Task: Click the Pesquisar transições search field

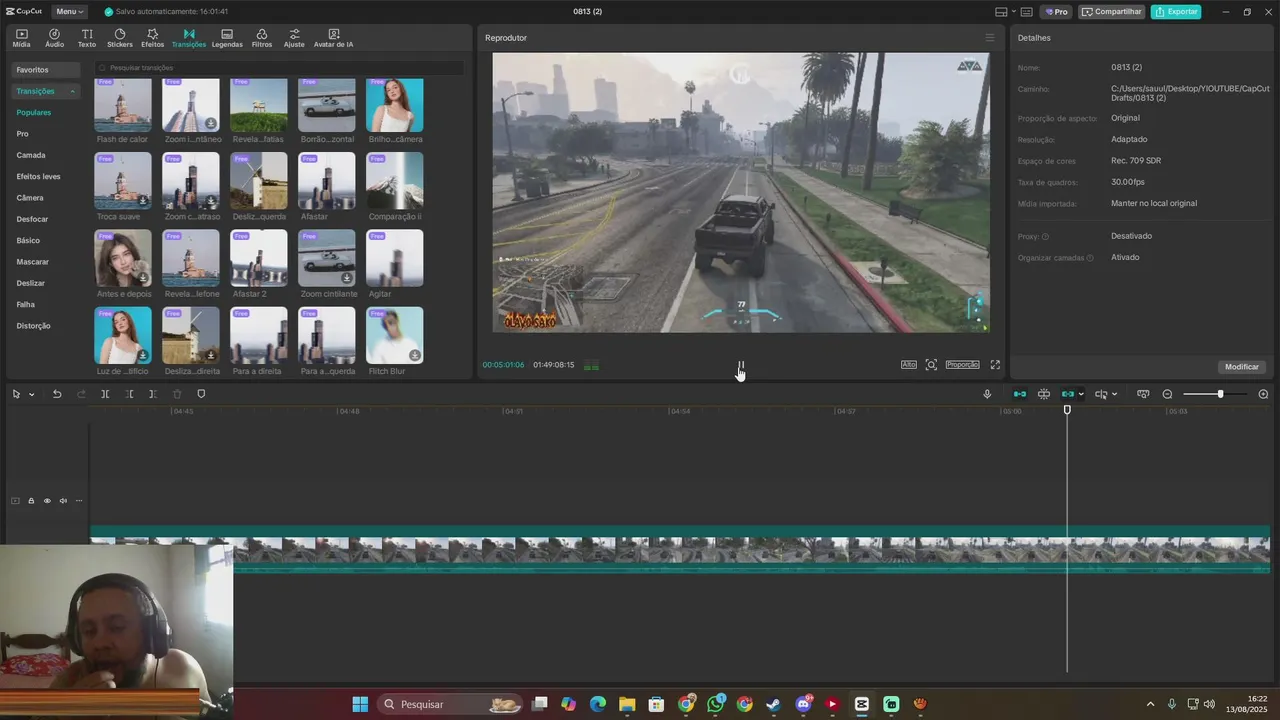Action: [x=279, y=68]
